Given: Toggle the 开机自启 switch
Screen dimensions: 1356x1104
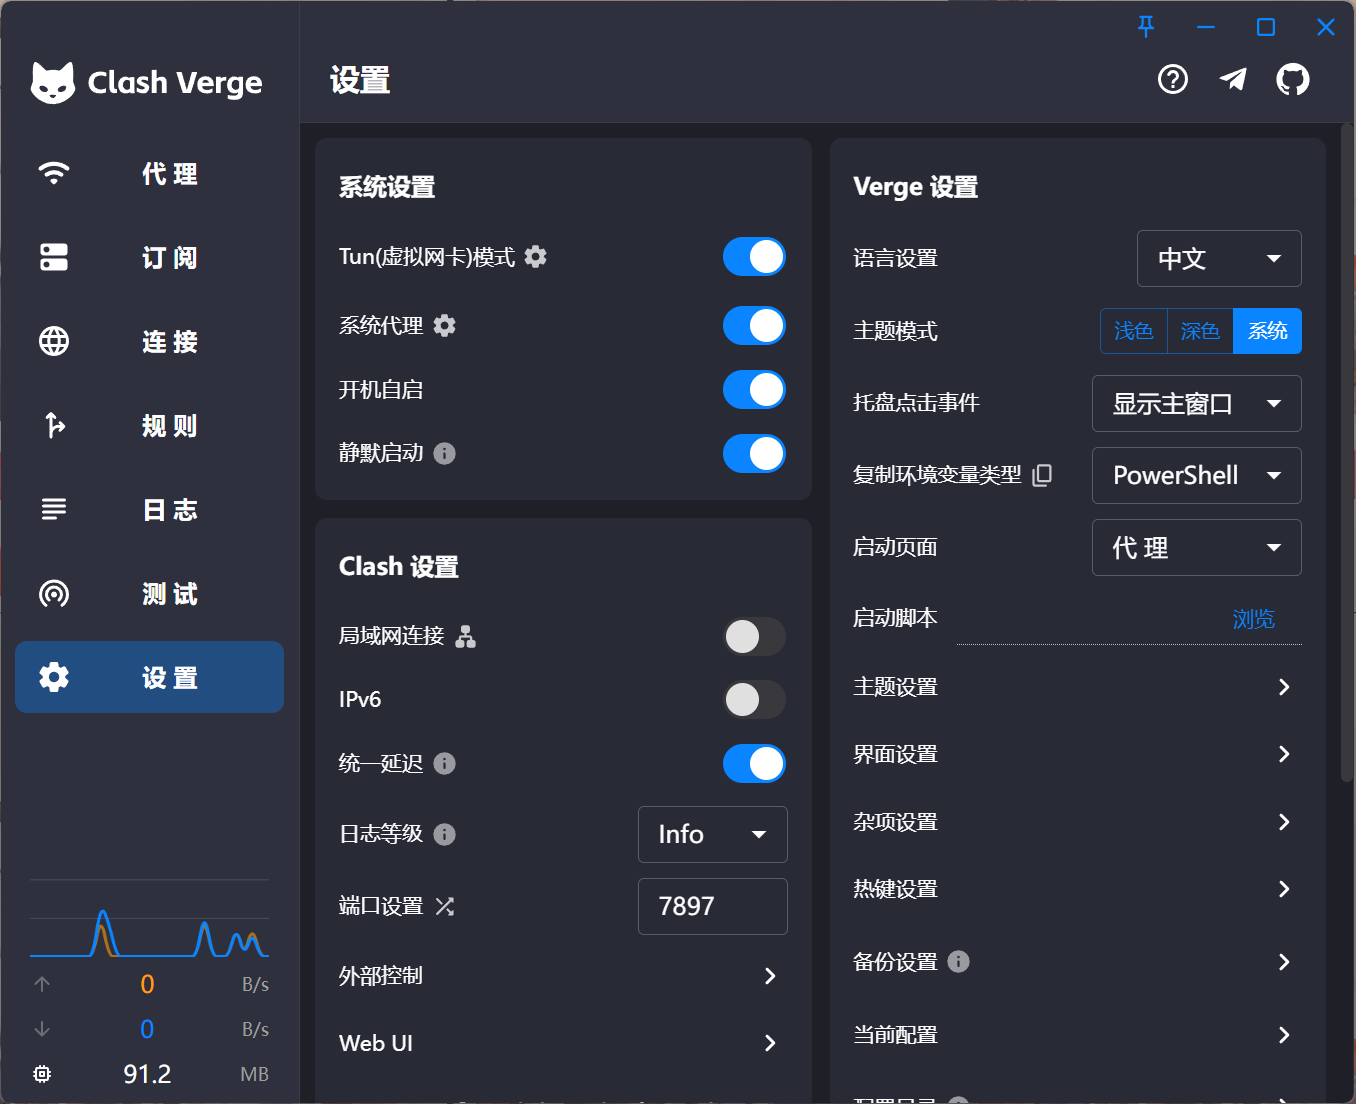Looking at the screenshot, I should [754, 390].
